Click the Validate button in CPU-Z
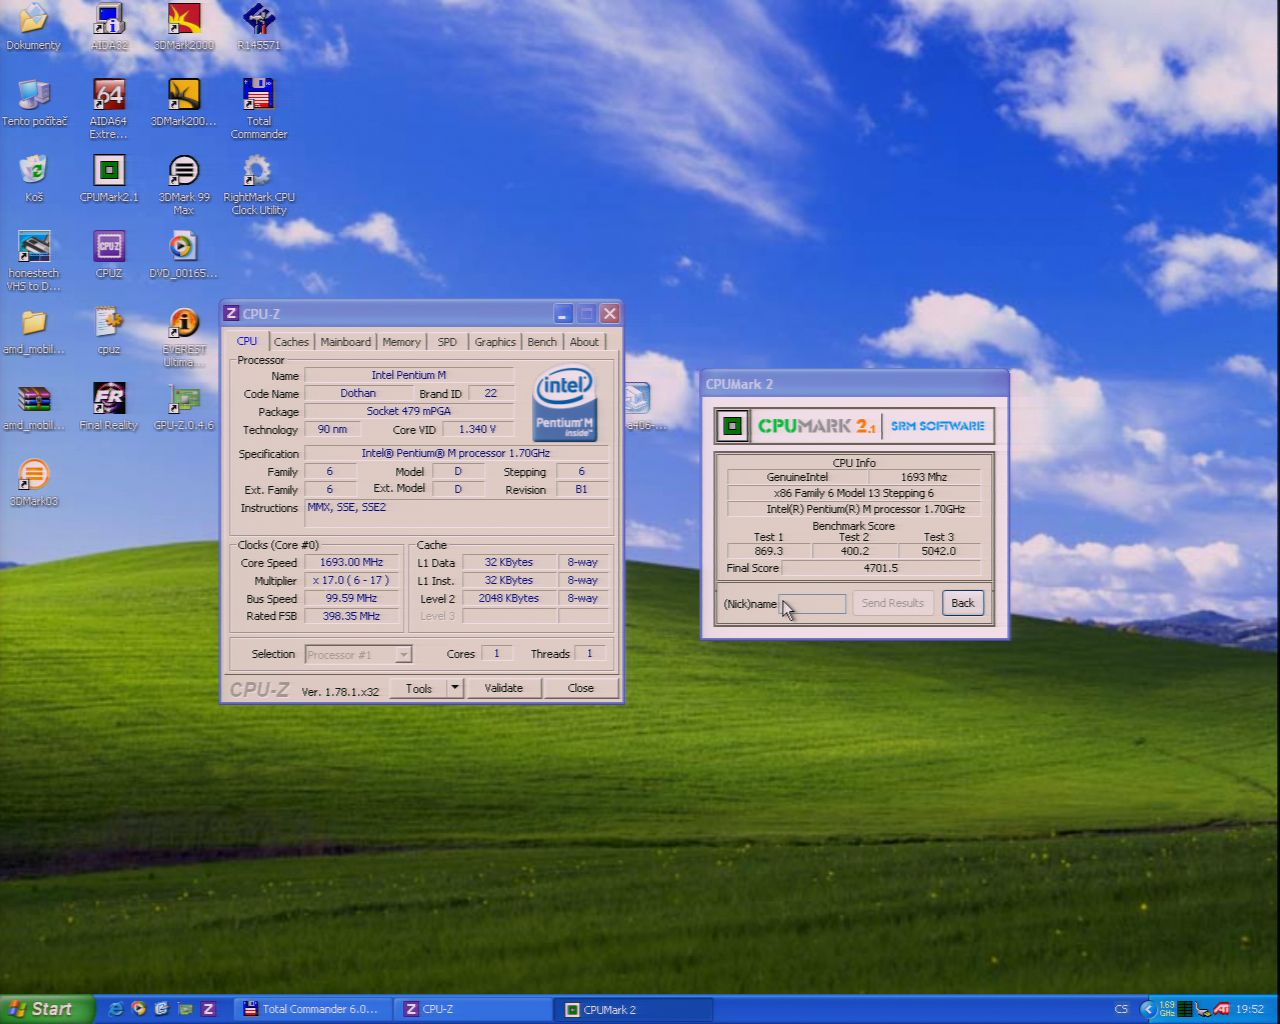 pos(503,688)
